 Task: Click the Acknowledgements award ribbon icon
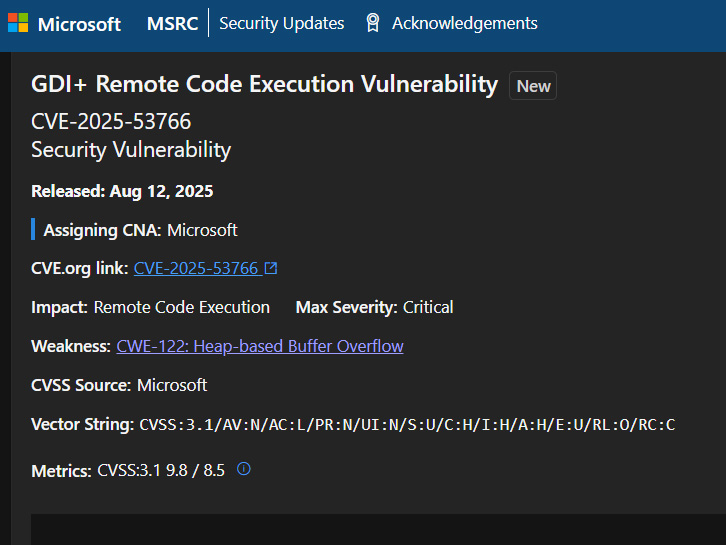click(373, 23)
